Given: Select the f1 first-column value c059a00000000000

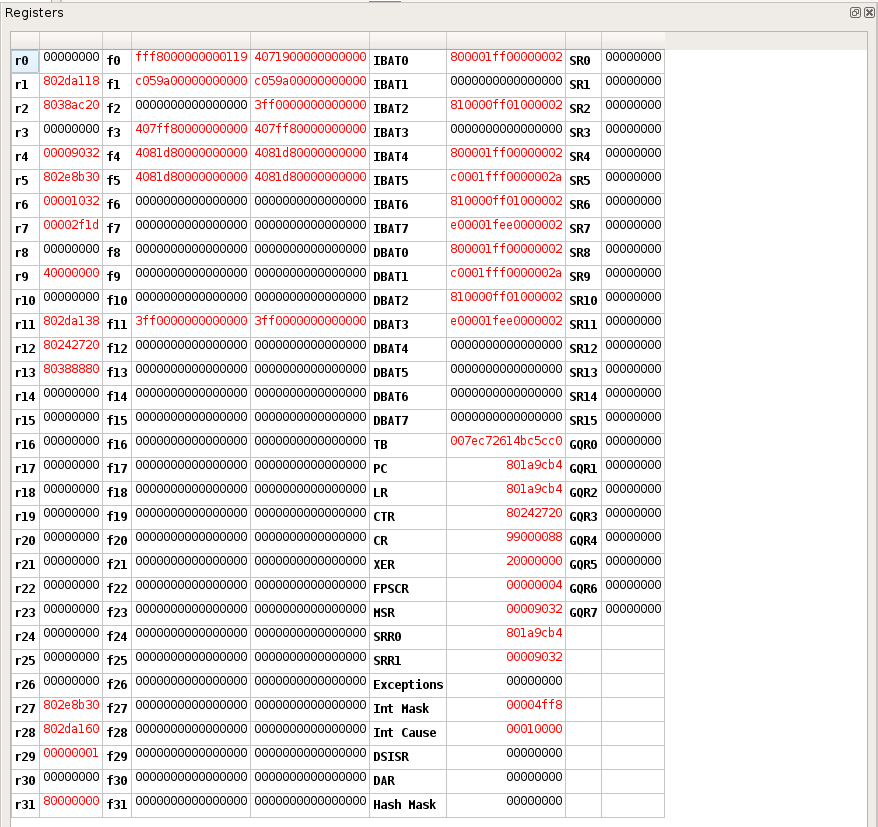Looking at the screenshot, I should pyautogui.click(x=191, y=81).
